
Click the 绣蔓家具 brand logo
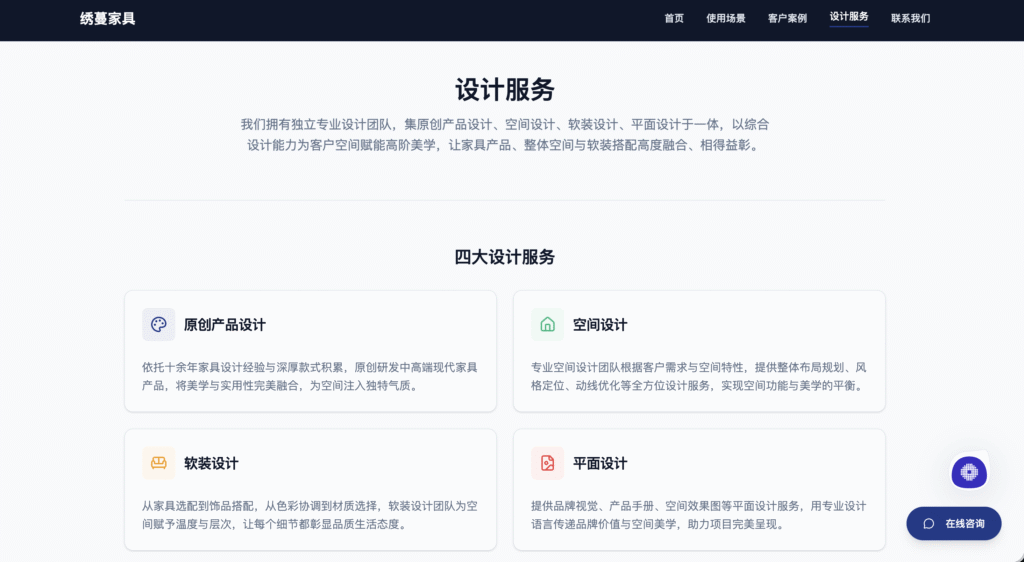[108, 18]
